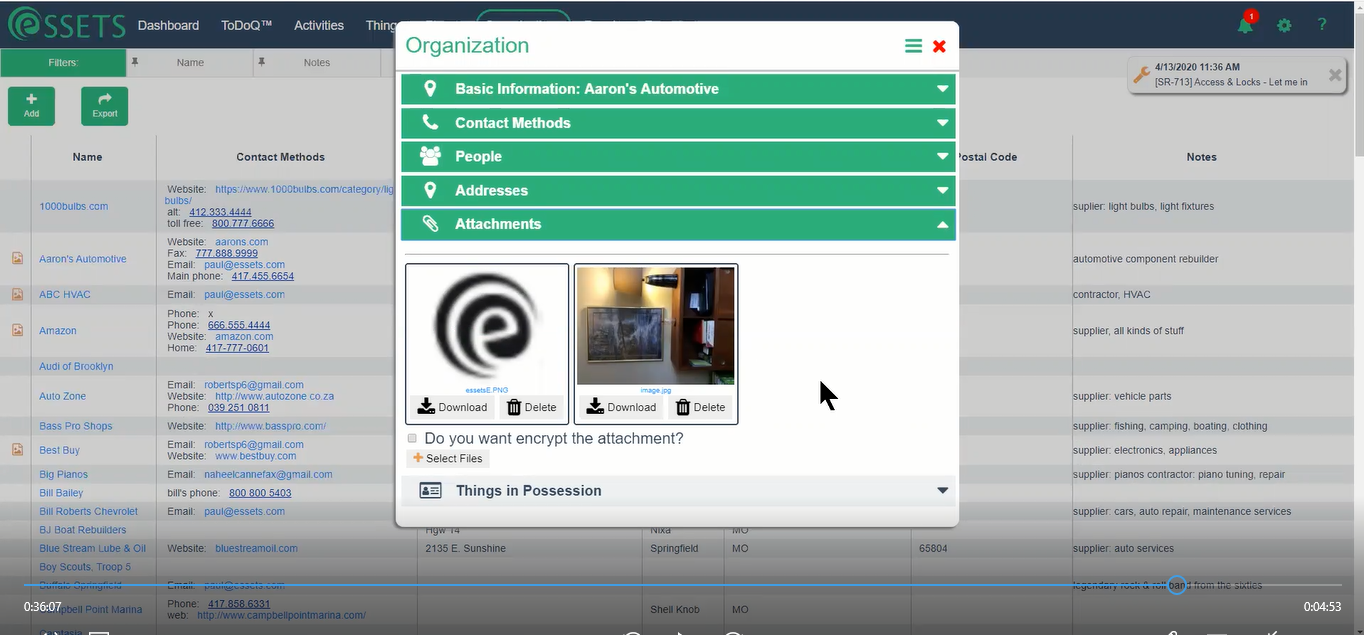Open the Bass Pro Shops link

(x=76, y=426)
